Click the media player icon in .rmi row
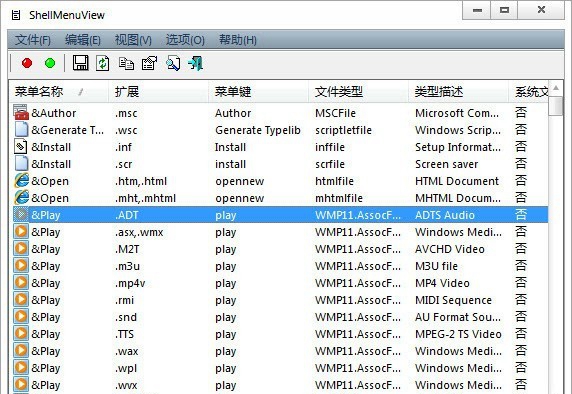 click(21, 299)
